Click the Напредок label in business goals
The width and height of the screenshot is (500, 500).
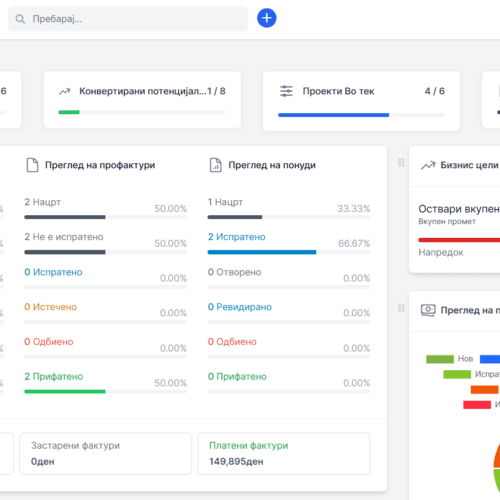tap(441, 252)
